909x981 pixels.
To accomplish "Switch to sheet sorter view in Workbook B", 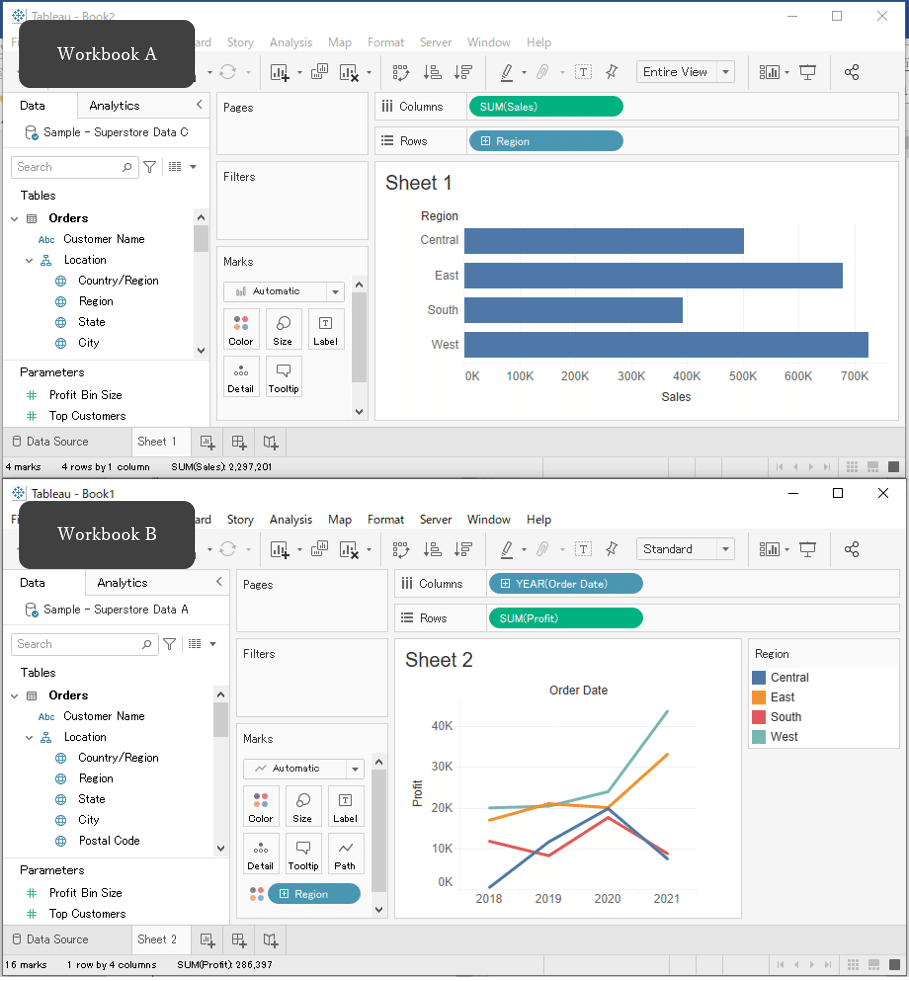I will 853,964.
